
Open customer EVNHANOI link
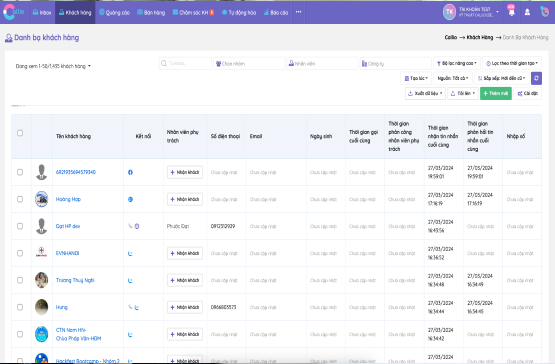[x=67, y=253]
